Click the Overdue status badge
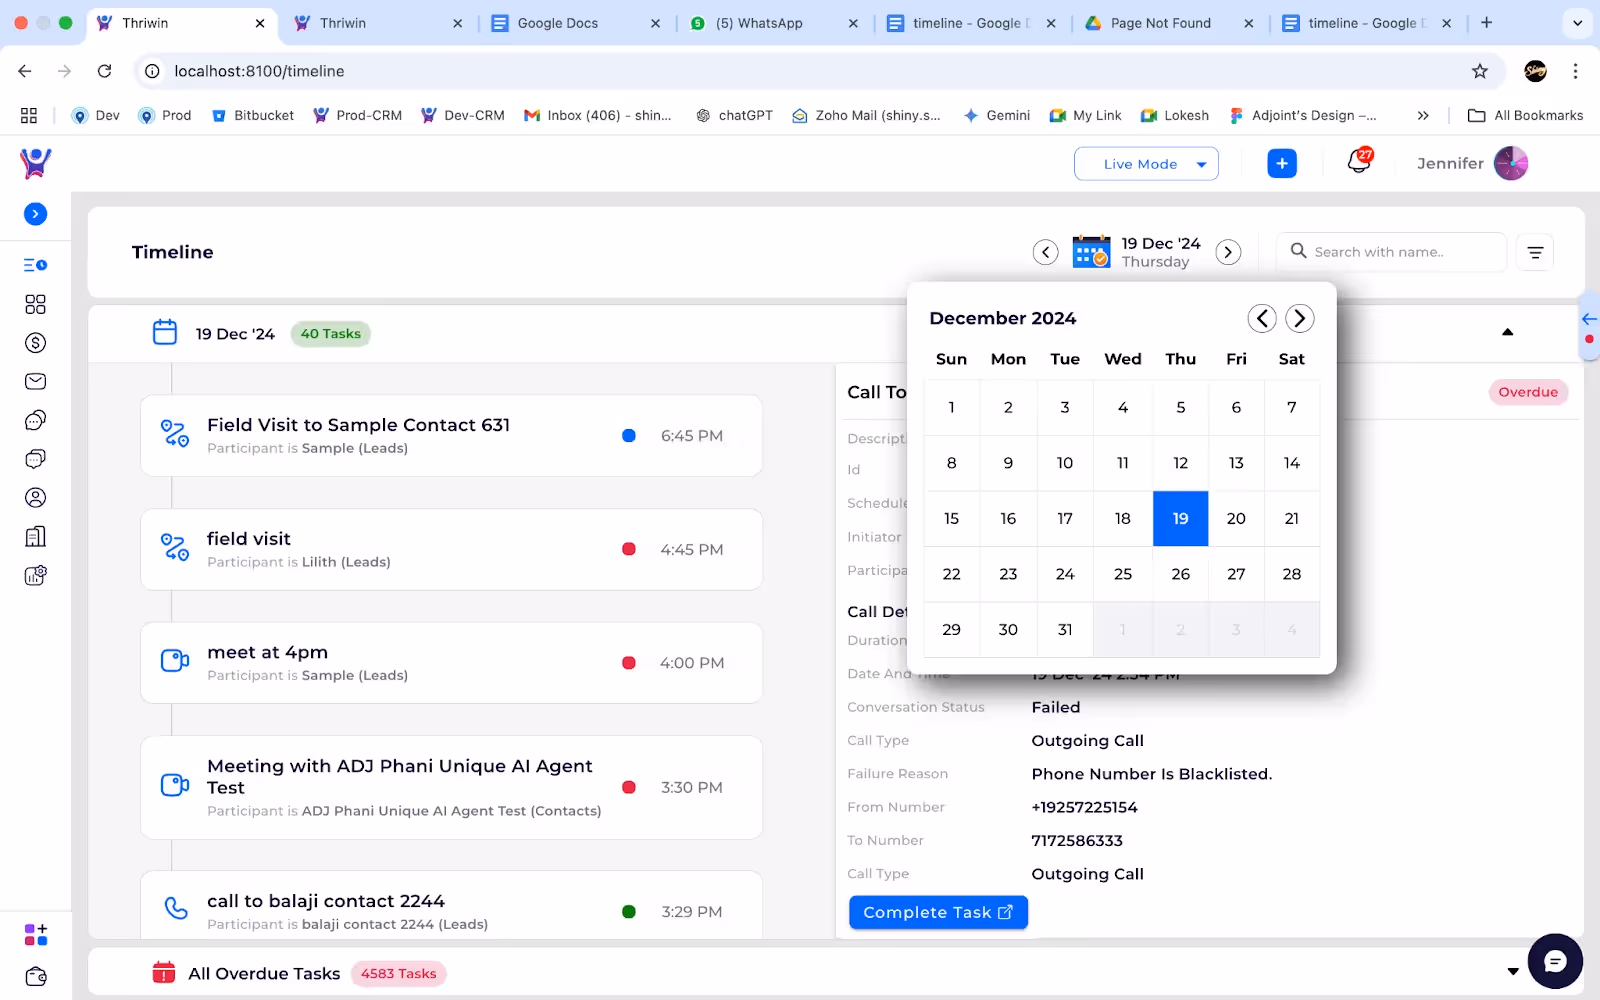1600x1000 pixels. [x=1528, y=392]
